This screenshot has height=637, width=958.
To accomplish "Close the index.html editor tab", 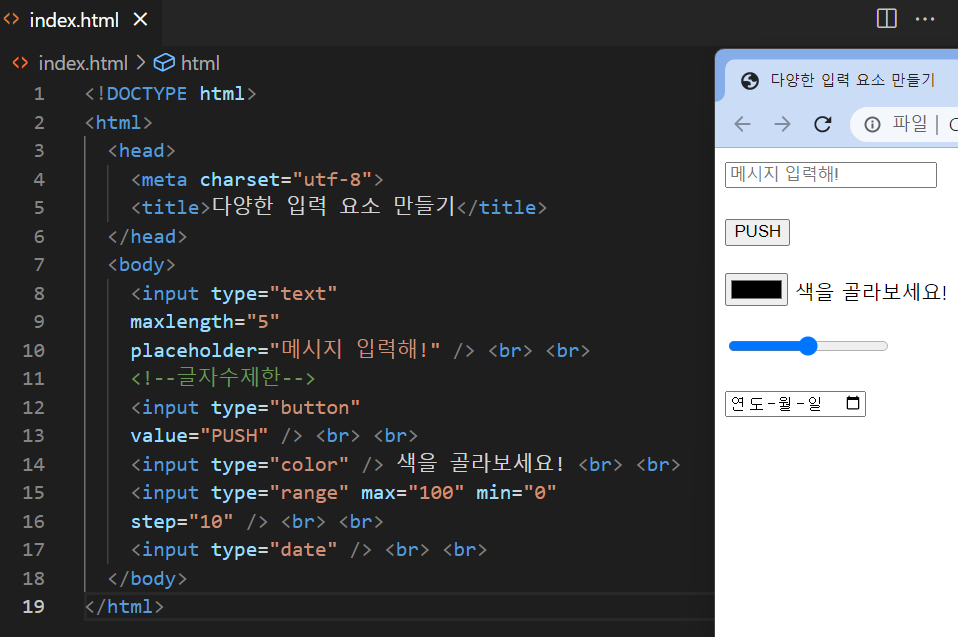I will click(141, 20).
